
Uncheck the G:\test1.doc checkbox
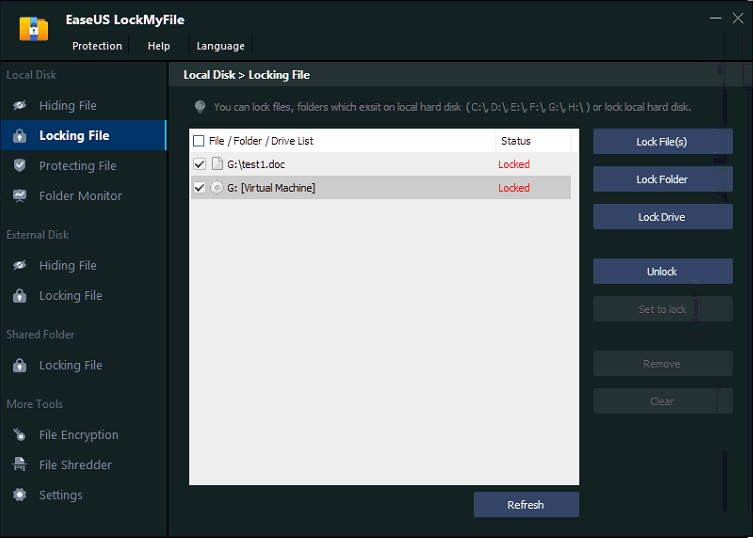[199, 164]
